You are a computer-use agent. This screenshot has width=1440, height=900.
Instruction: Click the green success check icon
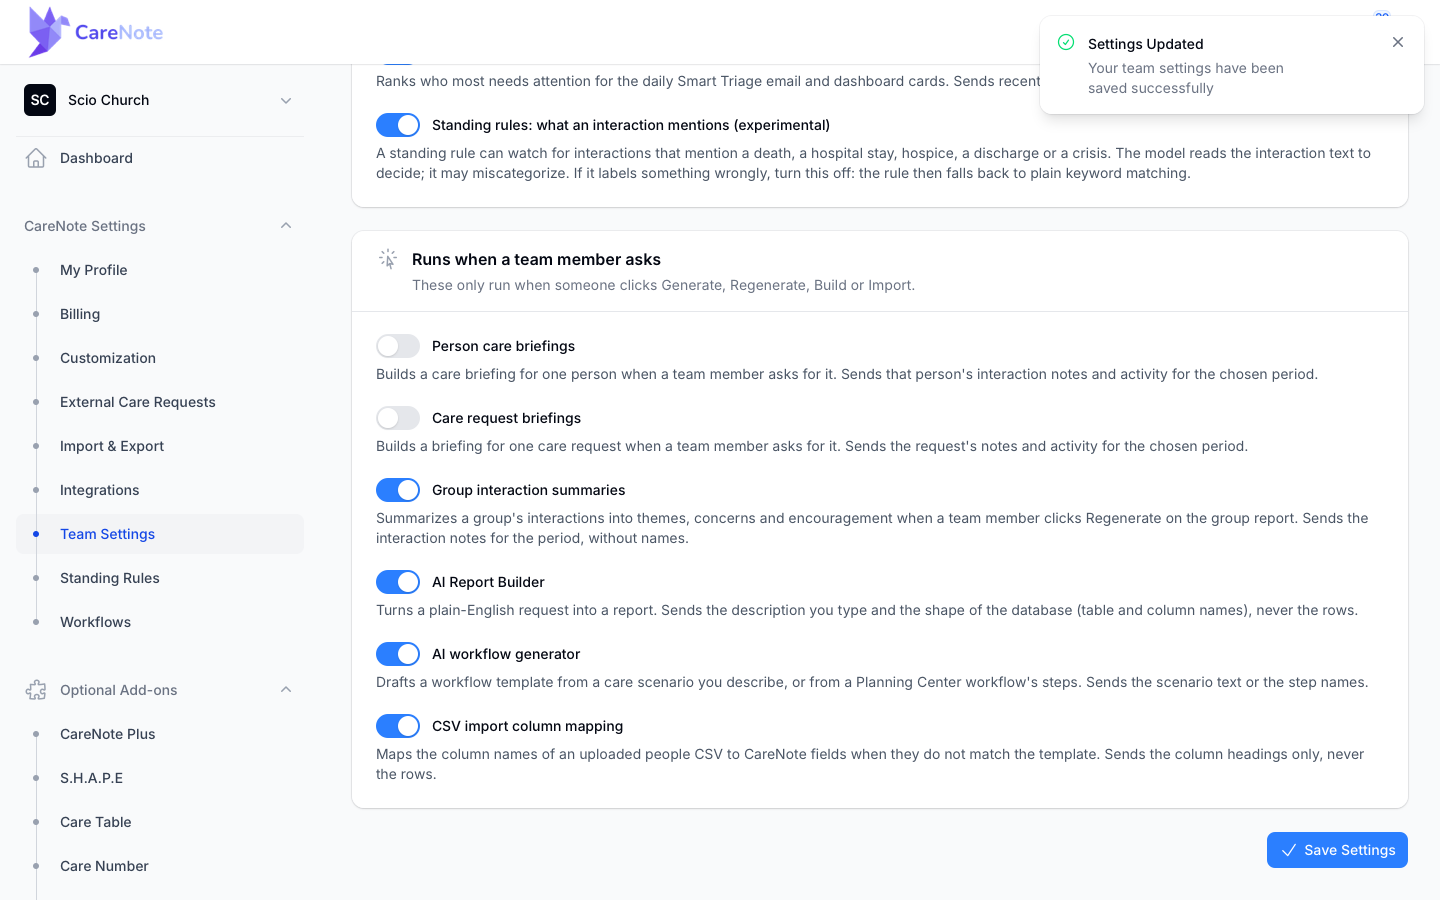click(x=1066, y=42)
